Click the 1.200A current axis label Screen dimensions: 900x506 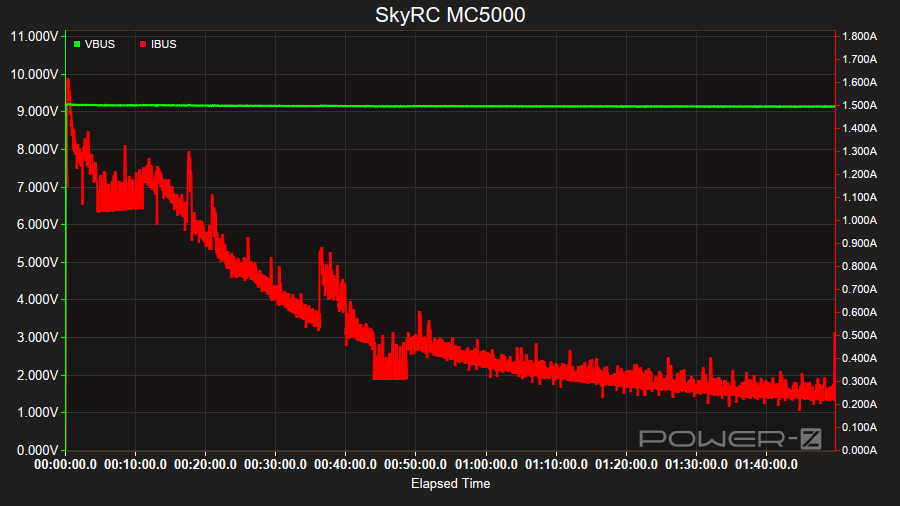point(859,174)
